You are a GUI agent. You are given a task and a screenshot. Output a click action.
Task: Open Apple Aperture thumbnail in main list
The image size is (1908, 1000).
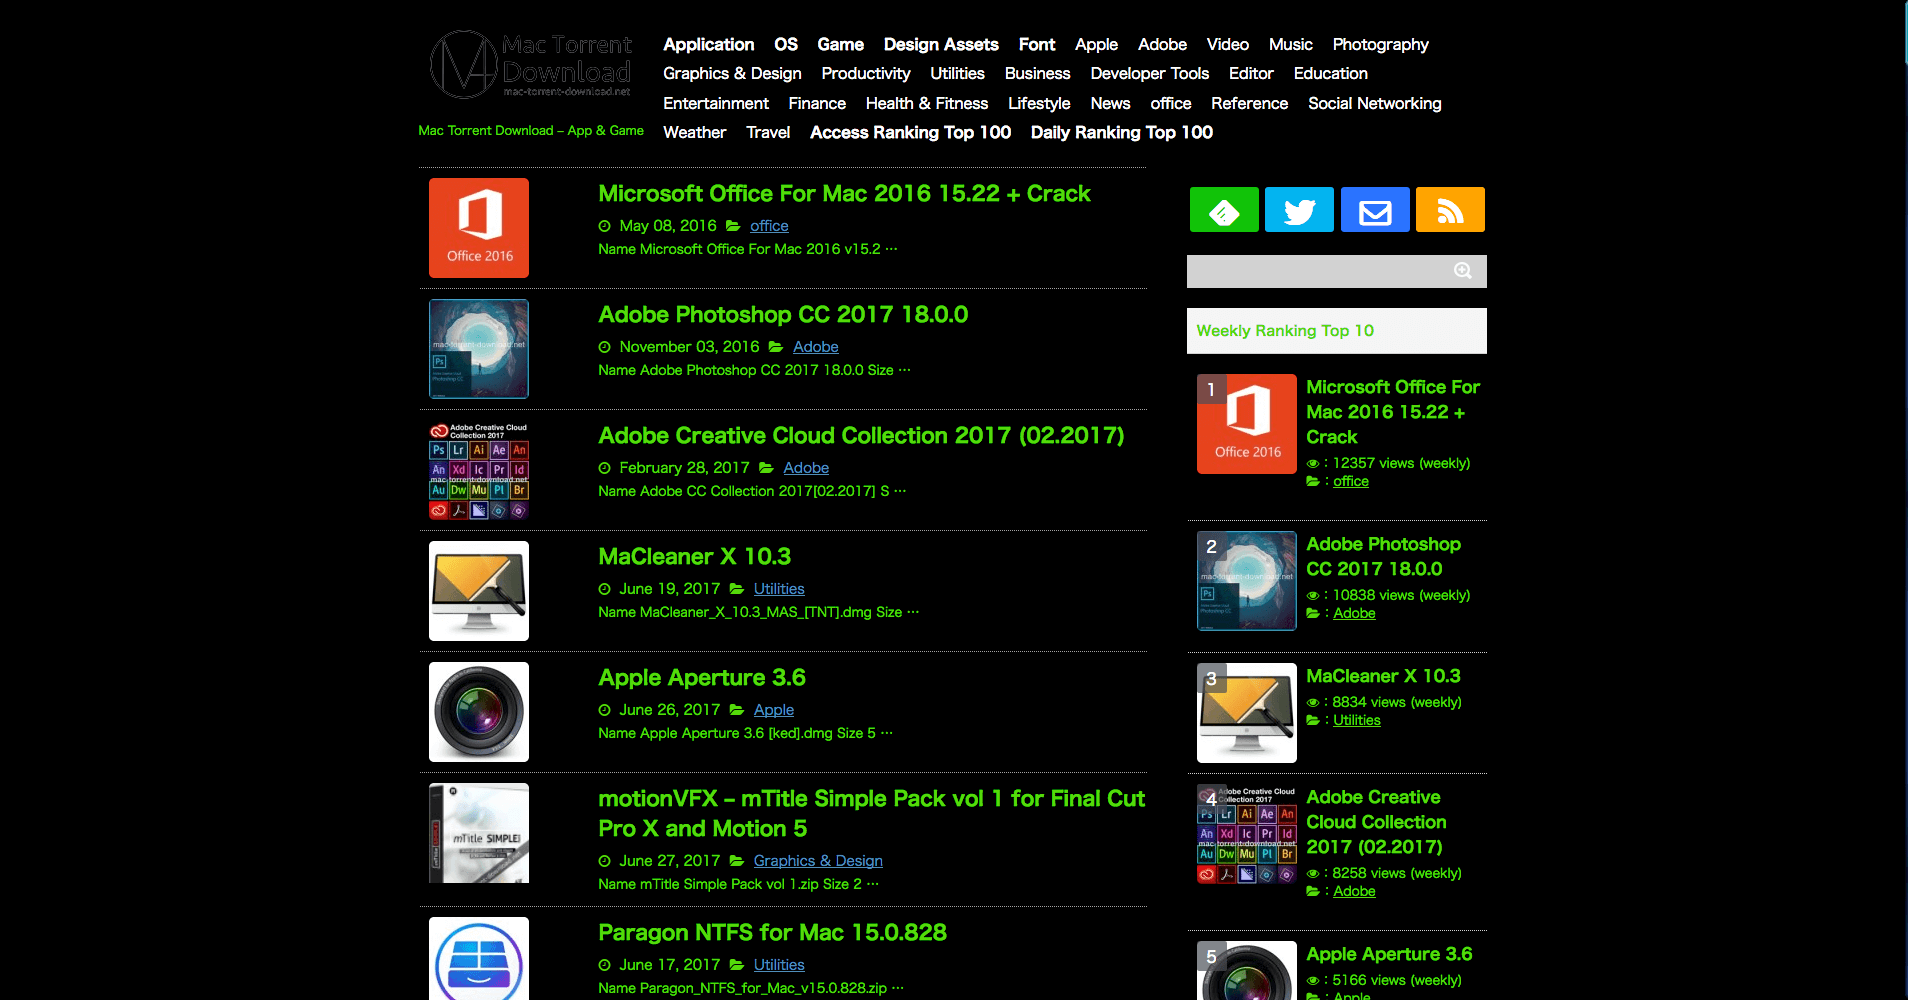tap(479, 712)
